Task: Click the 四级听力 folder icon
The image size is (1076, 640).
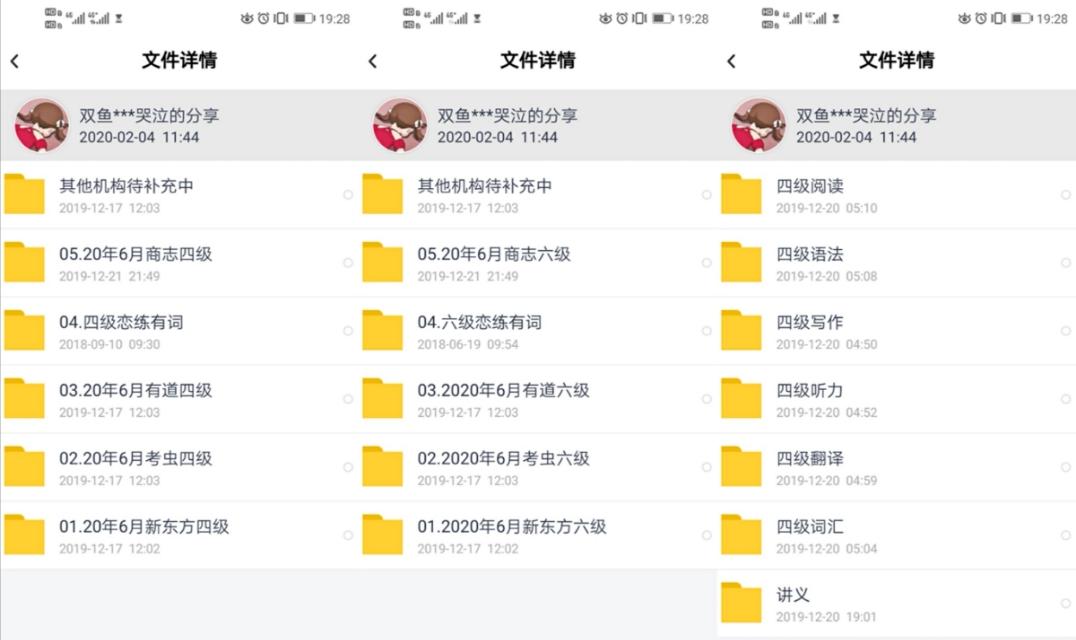Action: pyautogui.click(x=741, y=399)
